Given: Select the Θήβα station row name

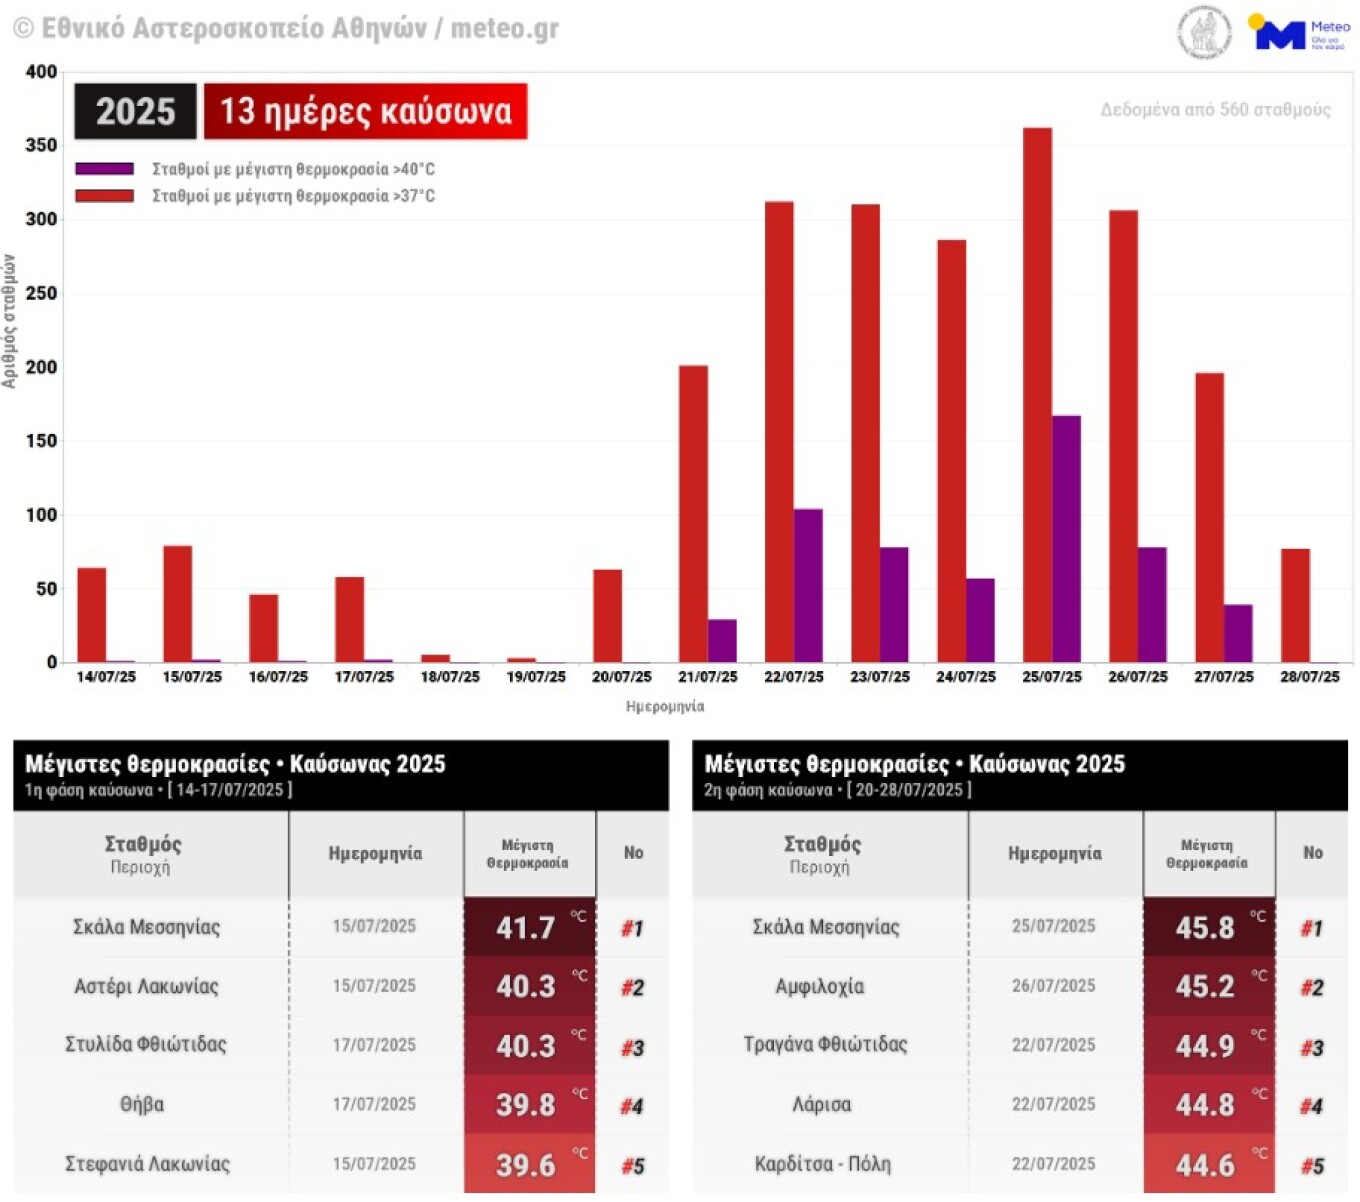Looking at the screenshot, I should tap(142, 1105).
